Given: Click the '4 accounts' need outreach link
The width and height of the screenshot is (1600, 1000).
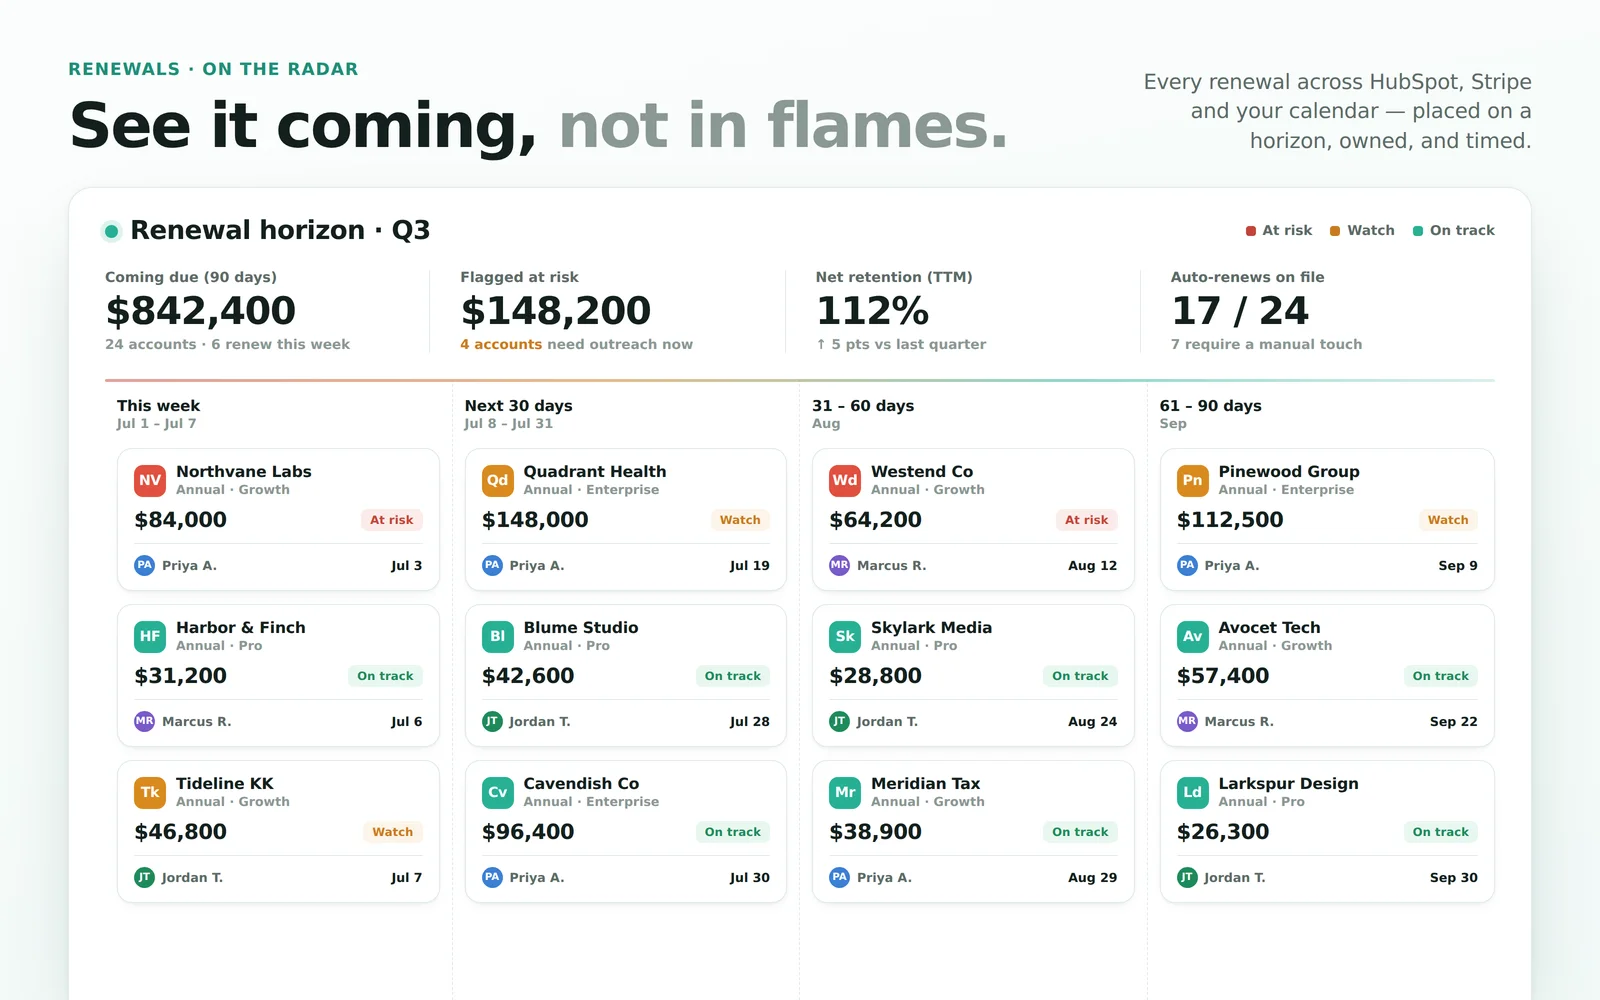Looking at the screenshot, I should pyautogui.click(x=501, y=344).
